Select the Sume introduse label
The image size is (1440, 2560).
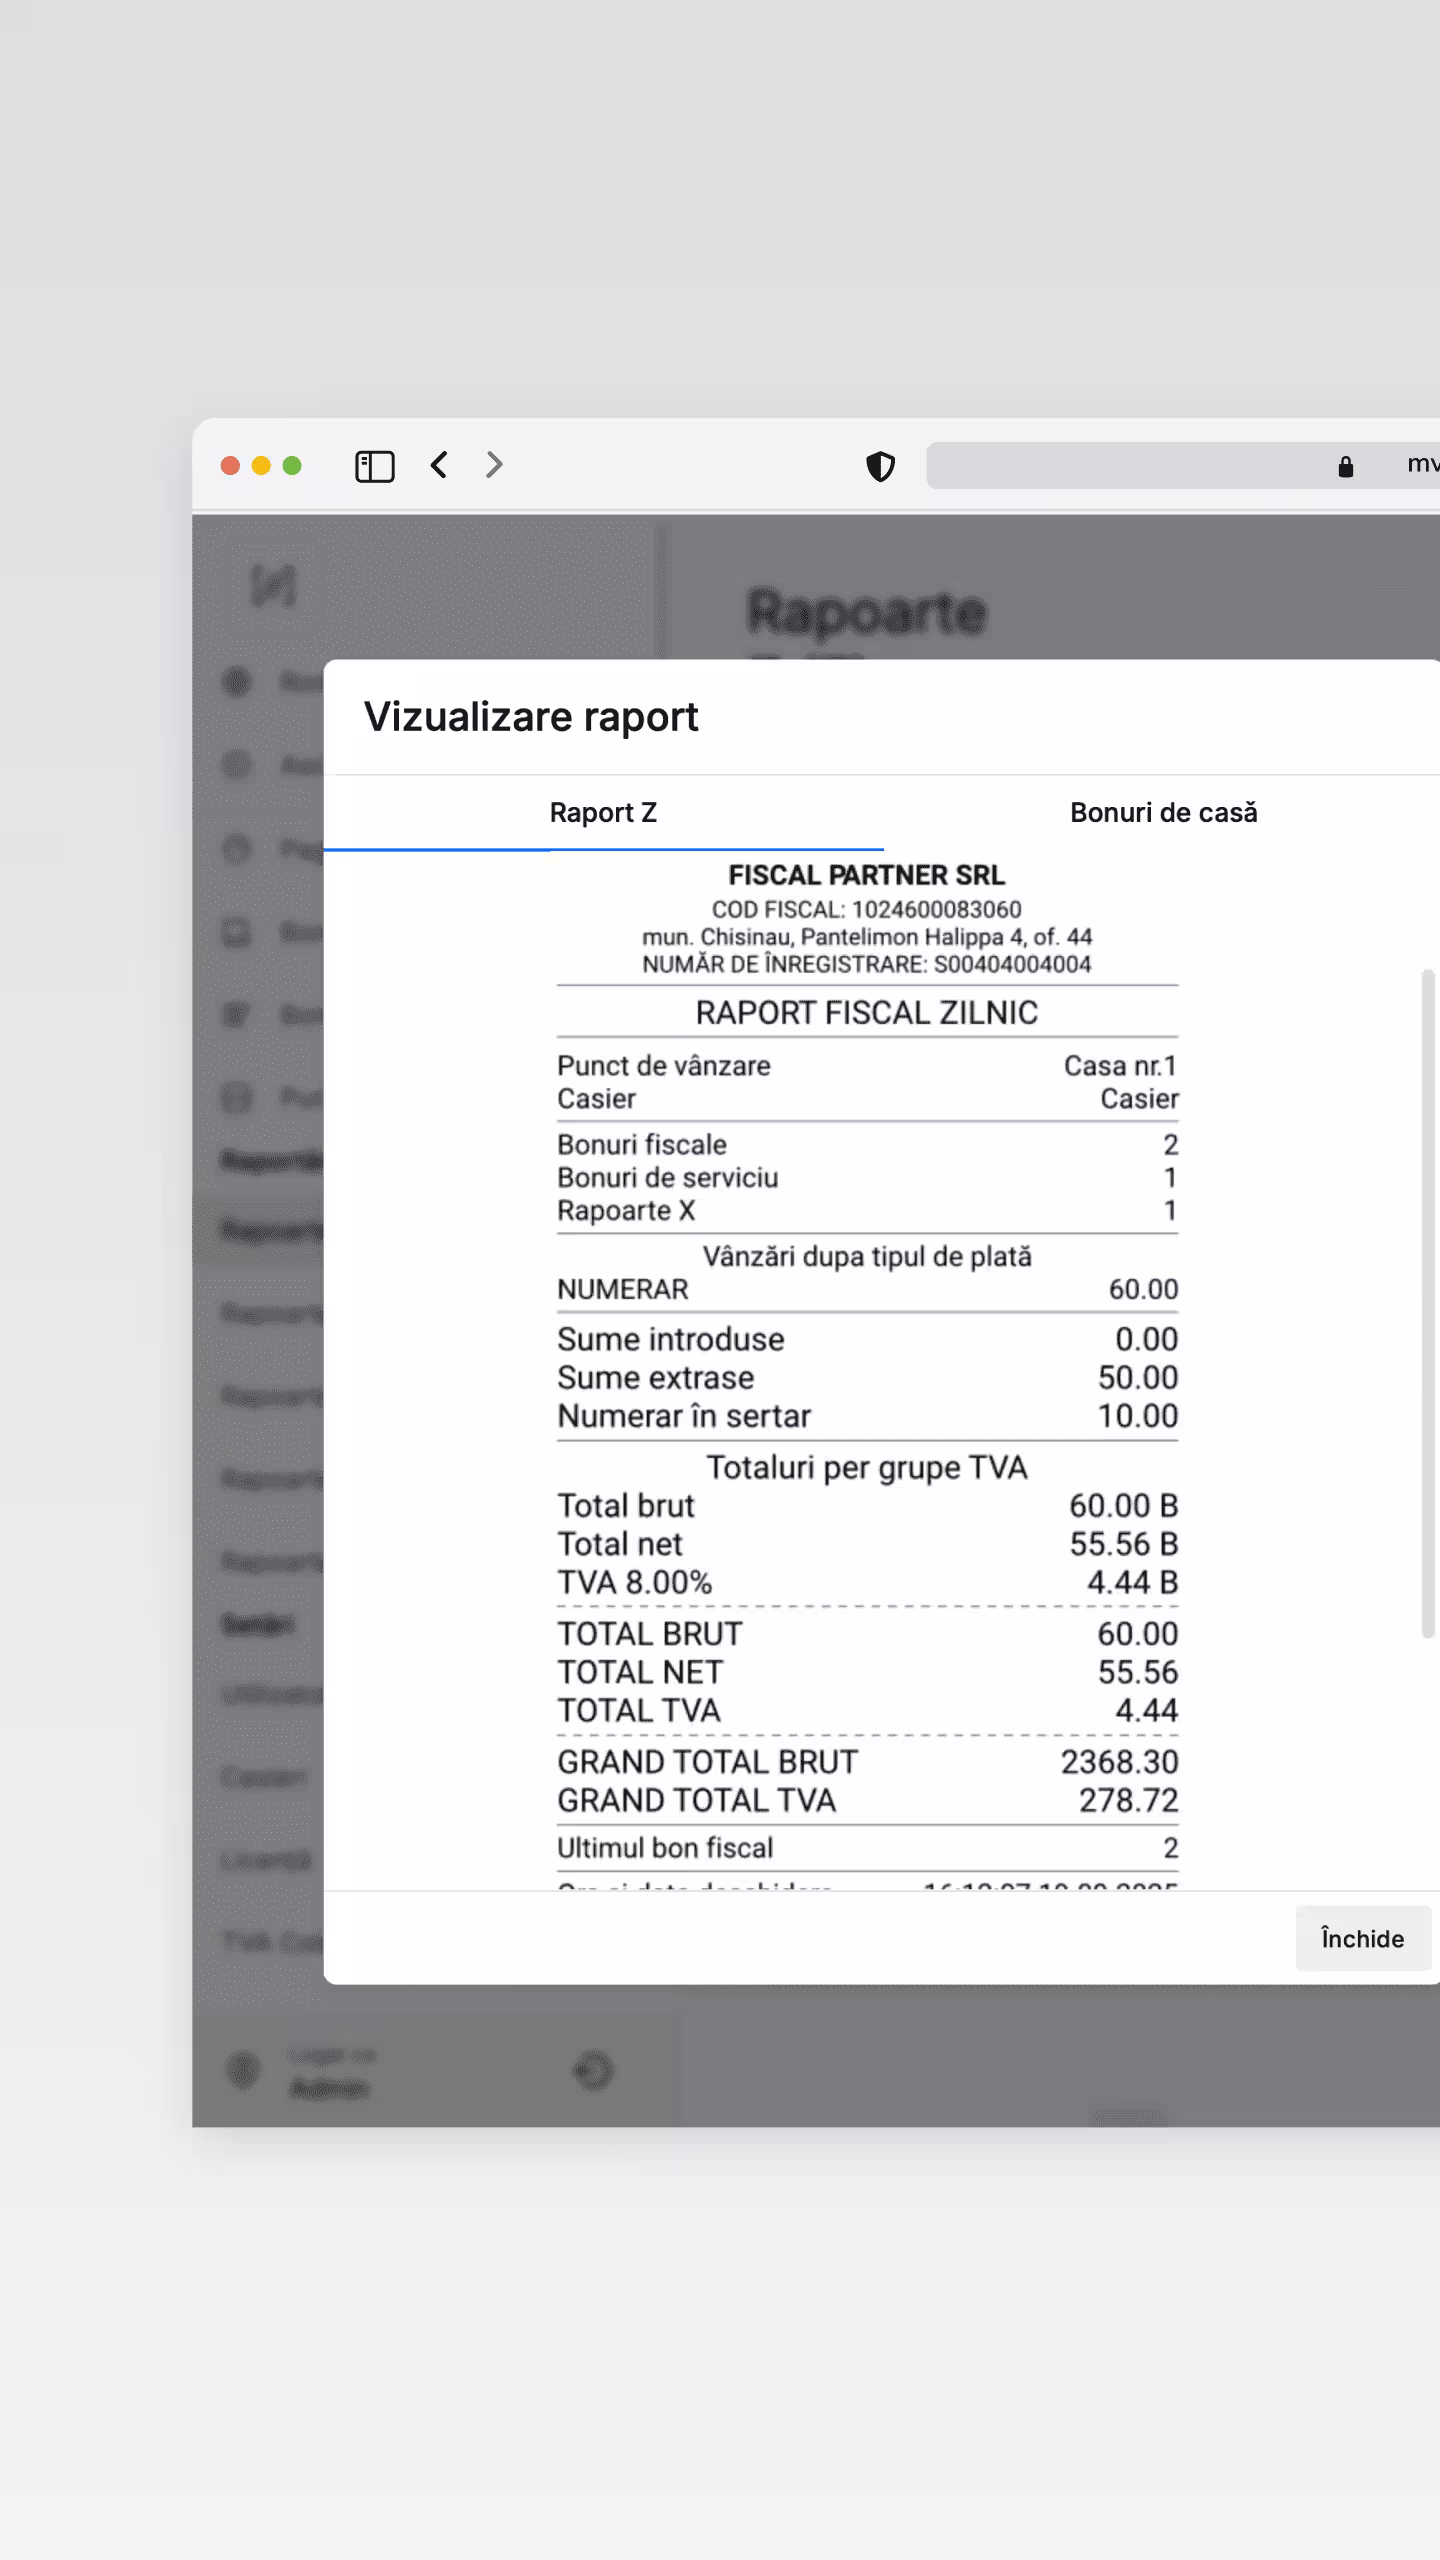[x=671, y=1340]
